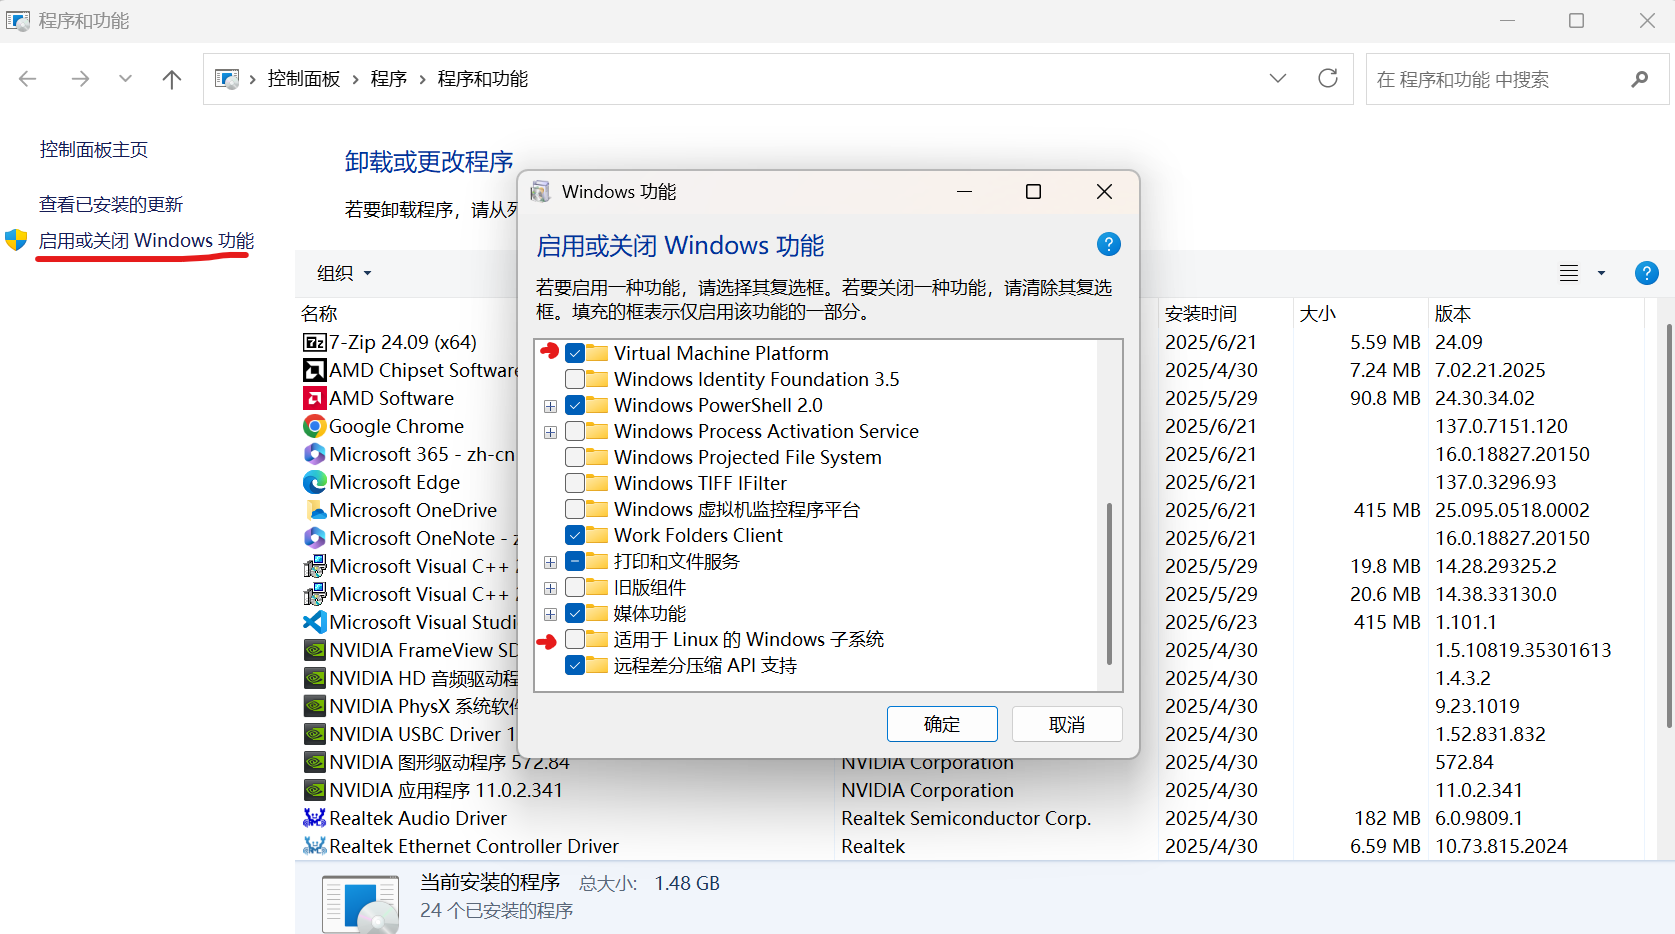Viewport: 1675px width, 934px height.
Task: Enable 适用于 Linux 的 Windows 子系统 checkbox
Action: tap(575, 639)
